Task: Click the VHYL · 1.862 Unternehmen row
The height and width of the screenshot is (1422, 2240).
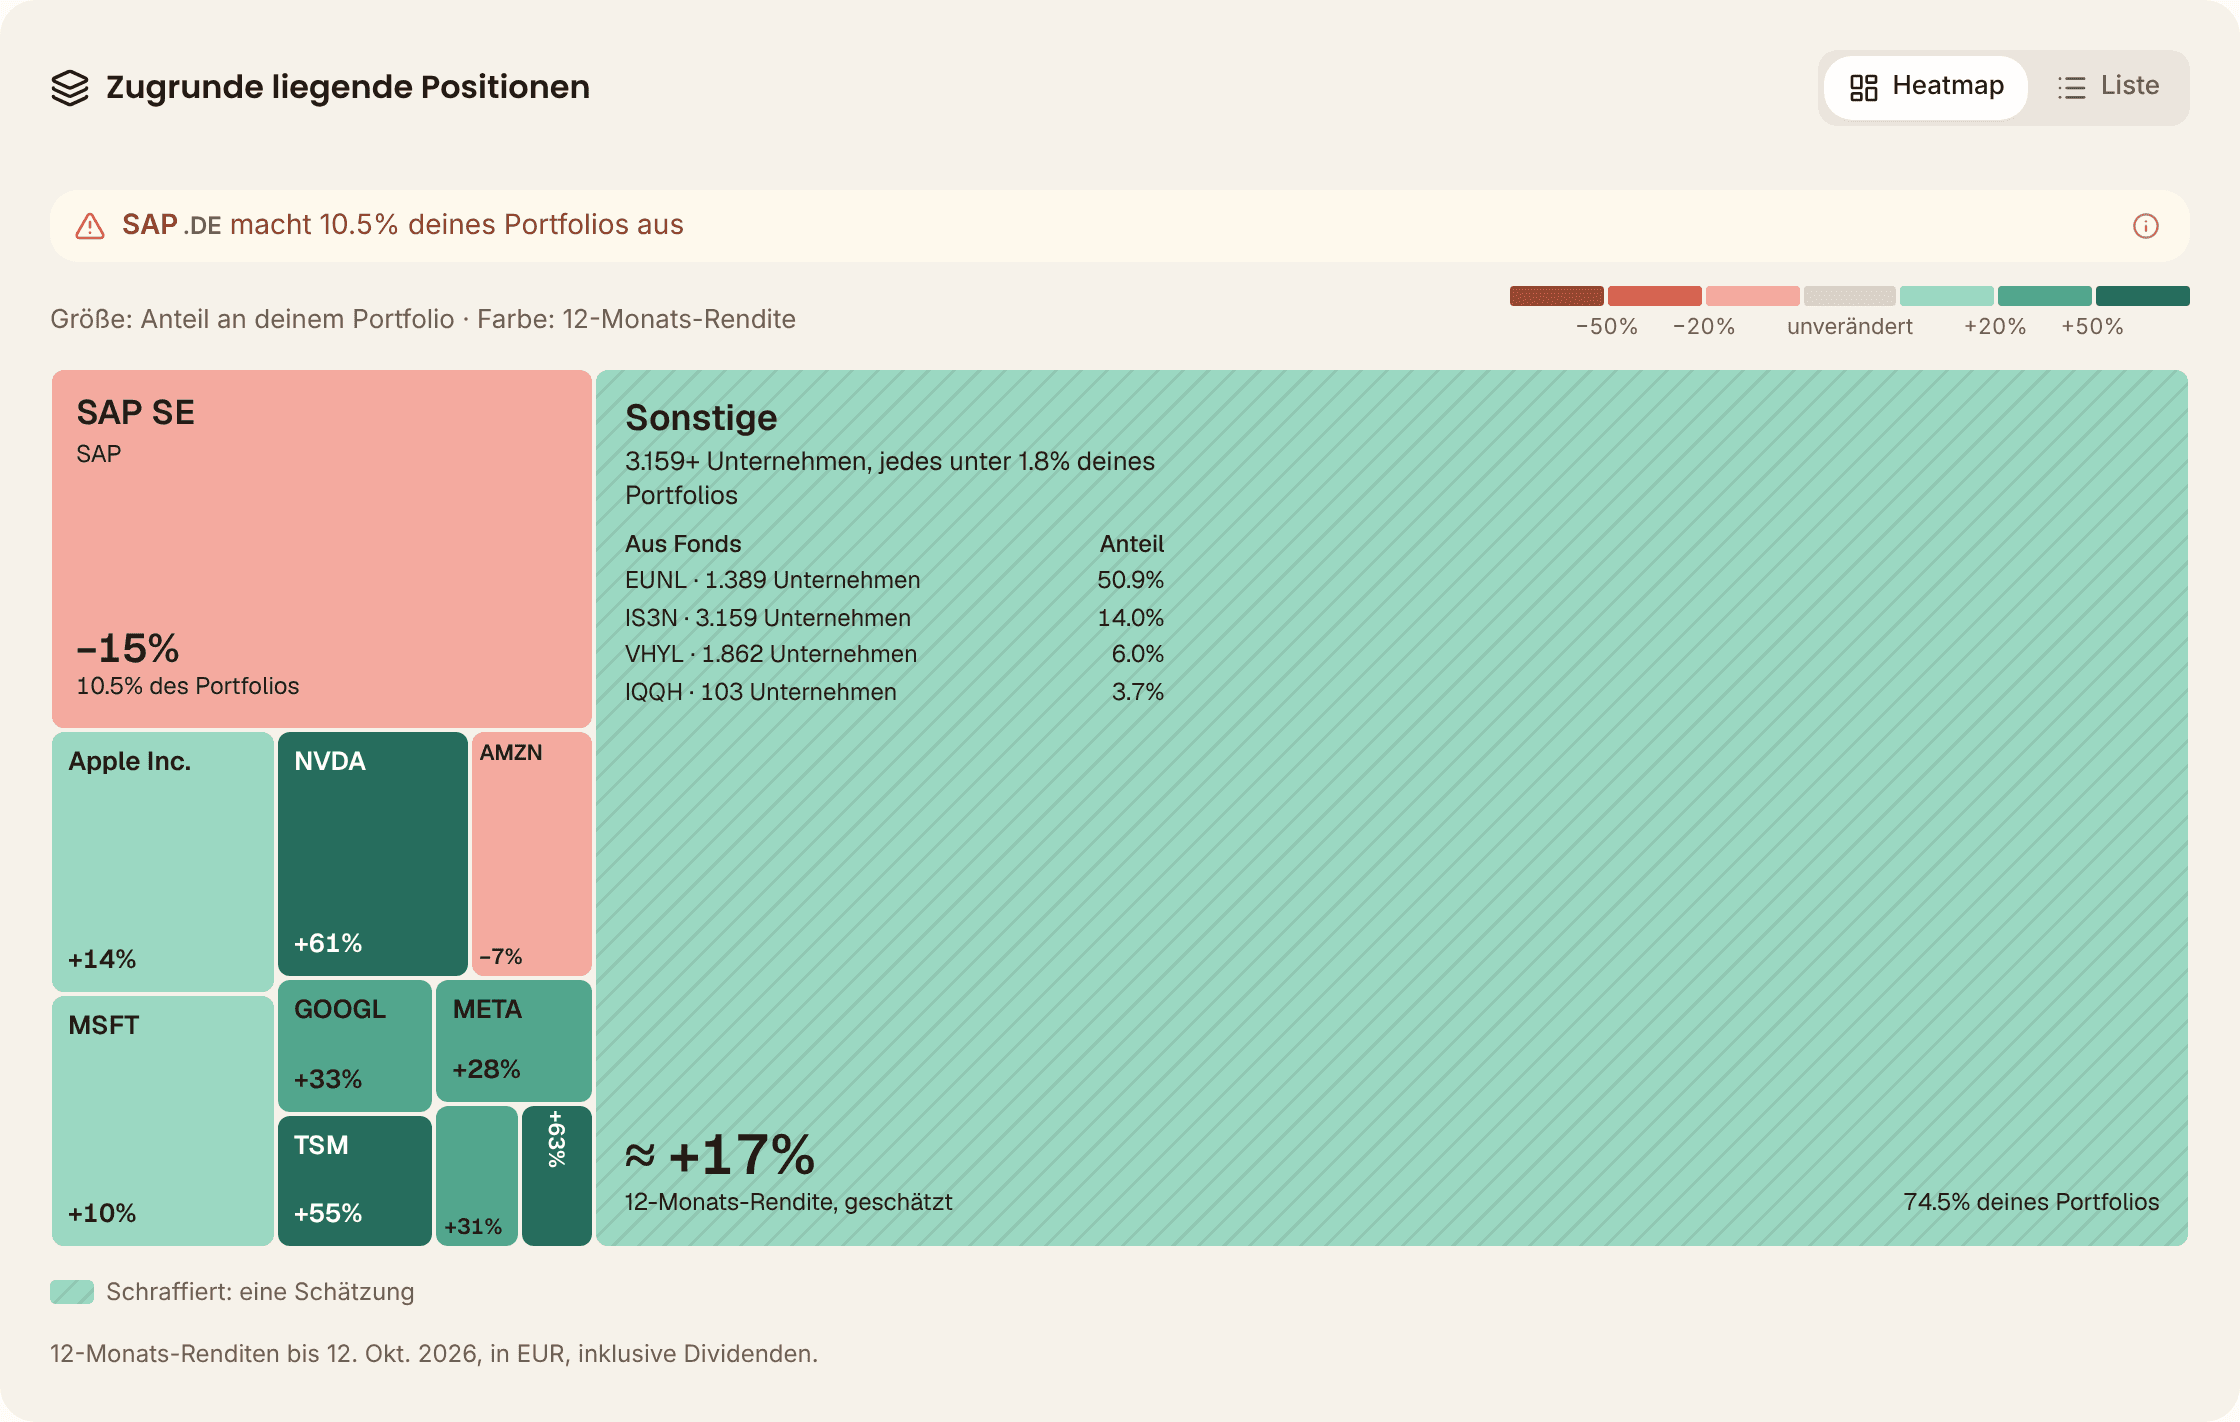Action: (x=894, y=654)
